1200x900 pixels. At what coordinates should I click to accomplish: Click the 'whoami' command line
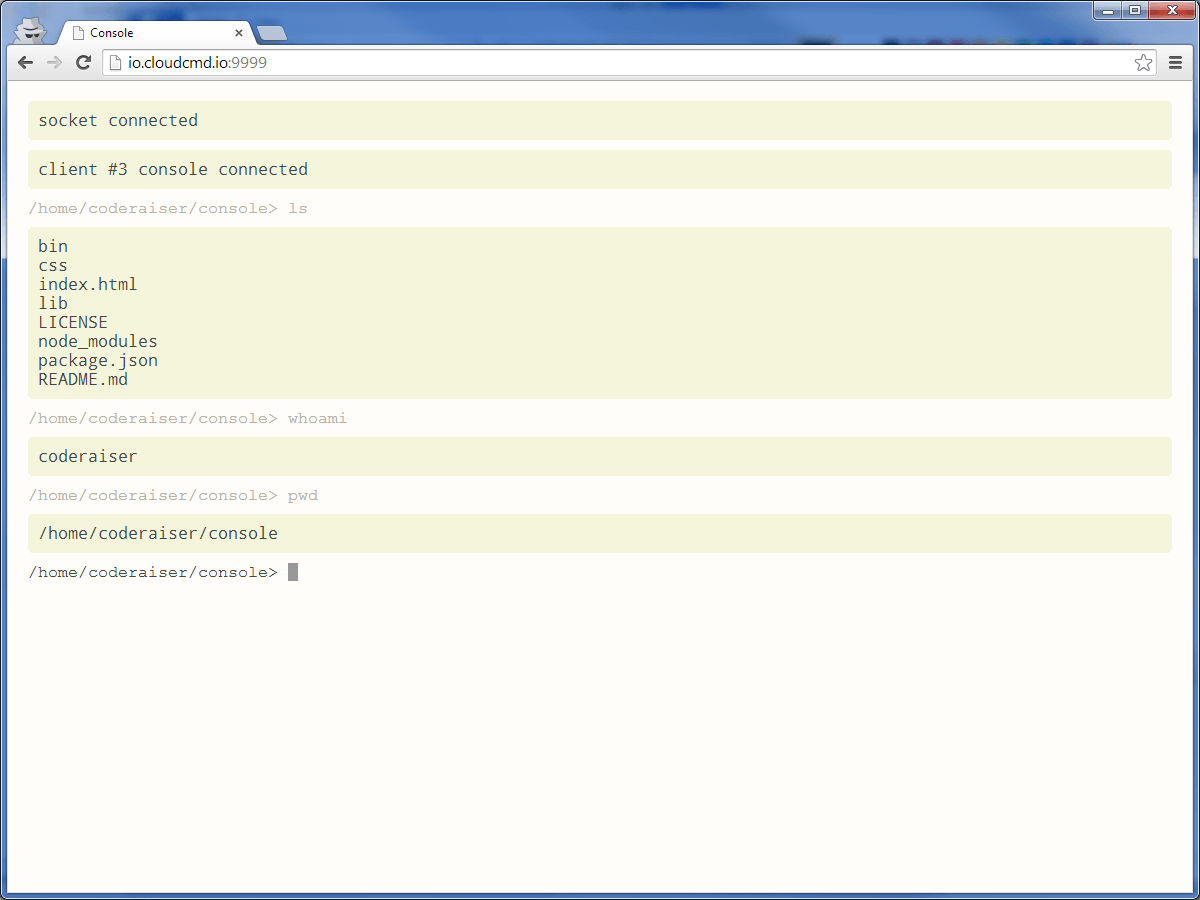pyautogui.click(x=188, y=418)
